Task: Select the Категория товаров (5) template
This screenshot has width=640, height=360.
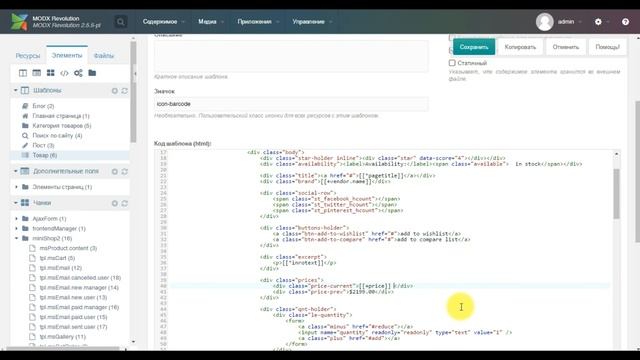Action: click(x=62, y=126)
